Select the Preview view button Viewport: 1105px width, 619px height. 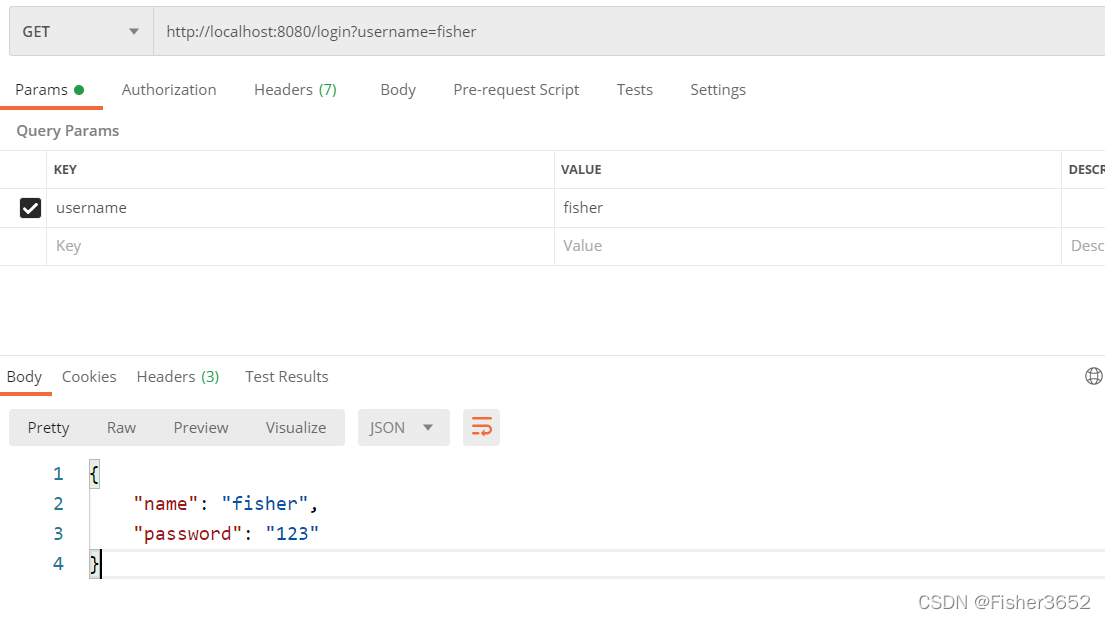(201, 428)
